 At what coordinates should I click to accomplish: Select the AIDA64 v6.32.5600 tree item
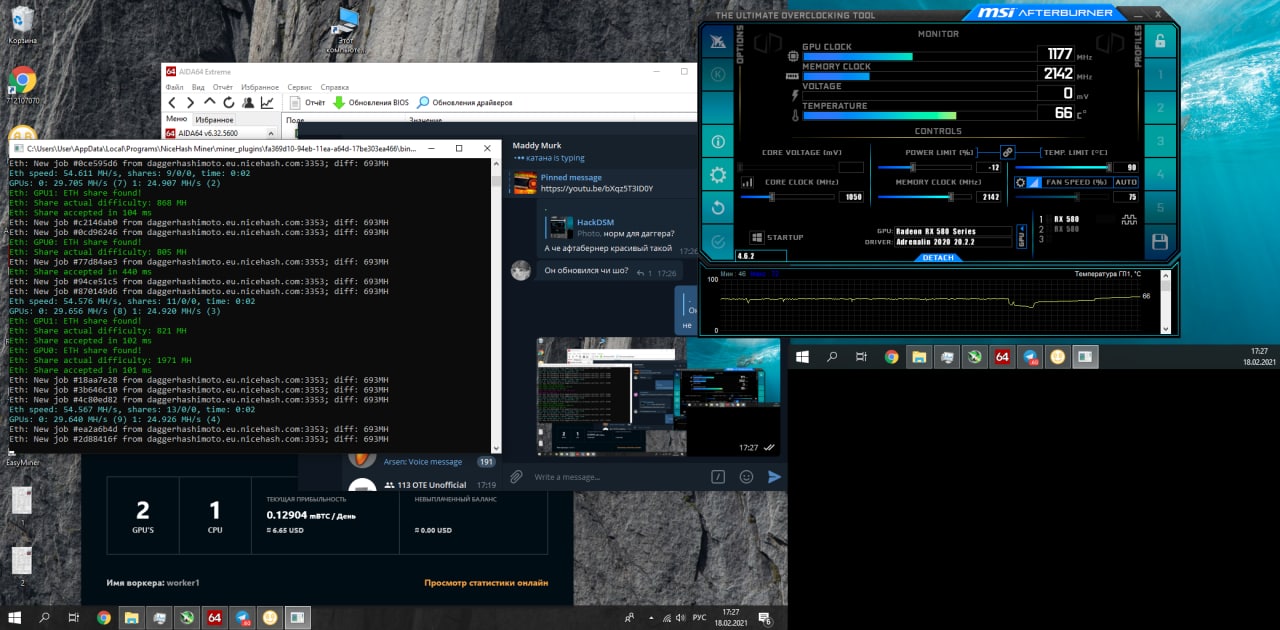tap(201, 133)
